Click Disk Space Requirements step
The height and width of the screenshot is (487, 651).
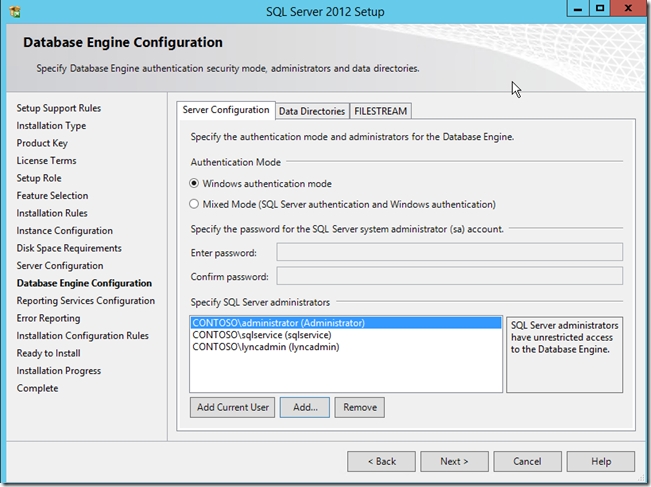pos(69,248)
